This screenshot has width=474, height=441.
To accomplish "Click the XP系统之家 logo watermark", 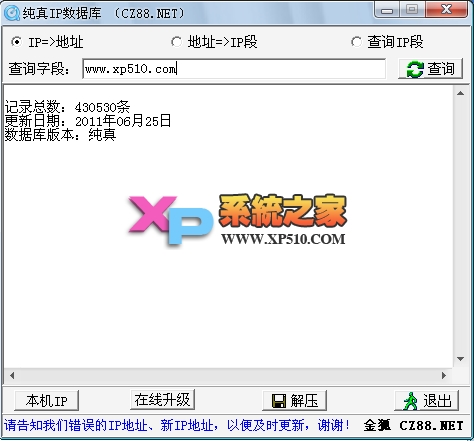I will click(x=237, y=221).
